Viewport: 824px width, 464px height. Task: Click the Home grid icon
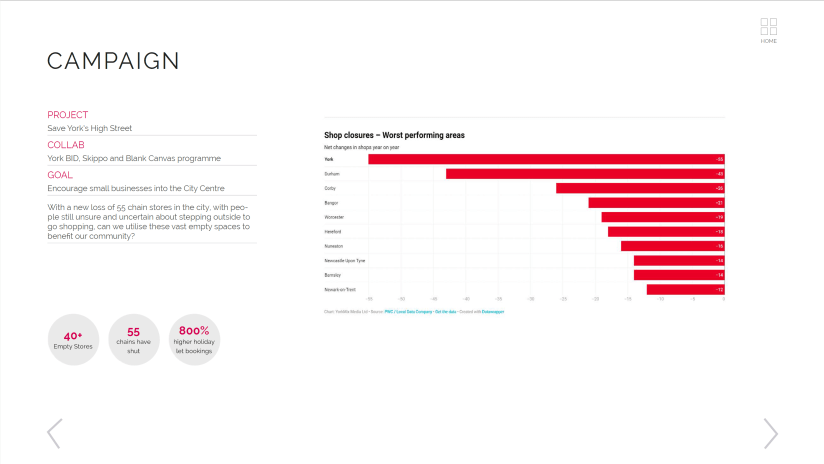(768, 27)
